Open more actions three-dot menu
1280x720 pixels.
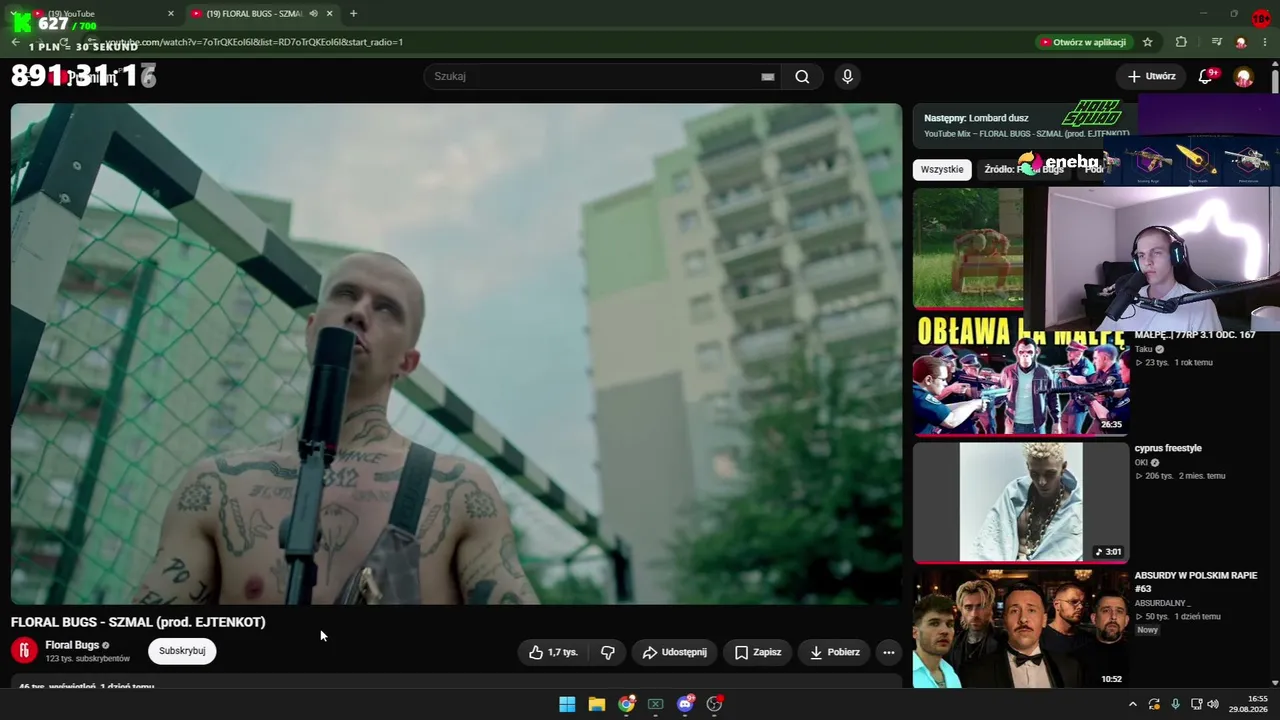888,652
